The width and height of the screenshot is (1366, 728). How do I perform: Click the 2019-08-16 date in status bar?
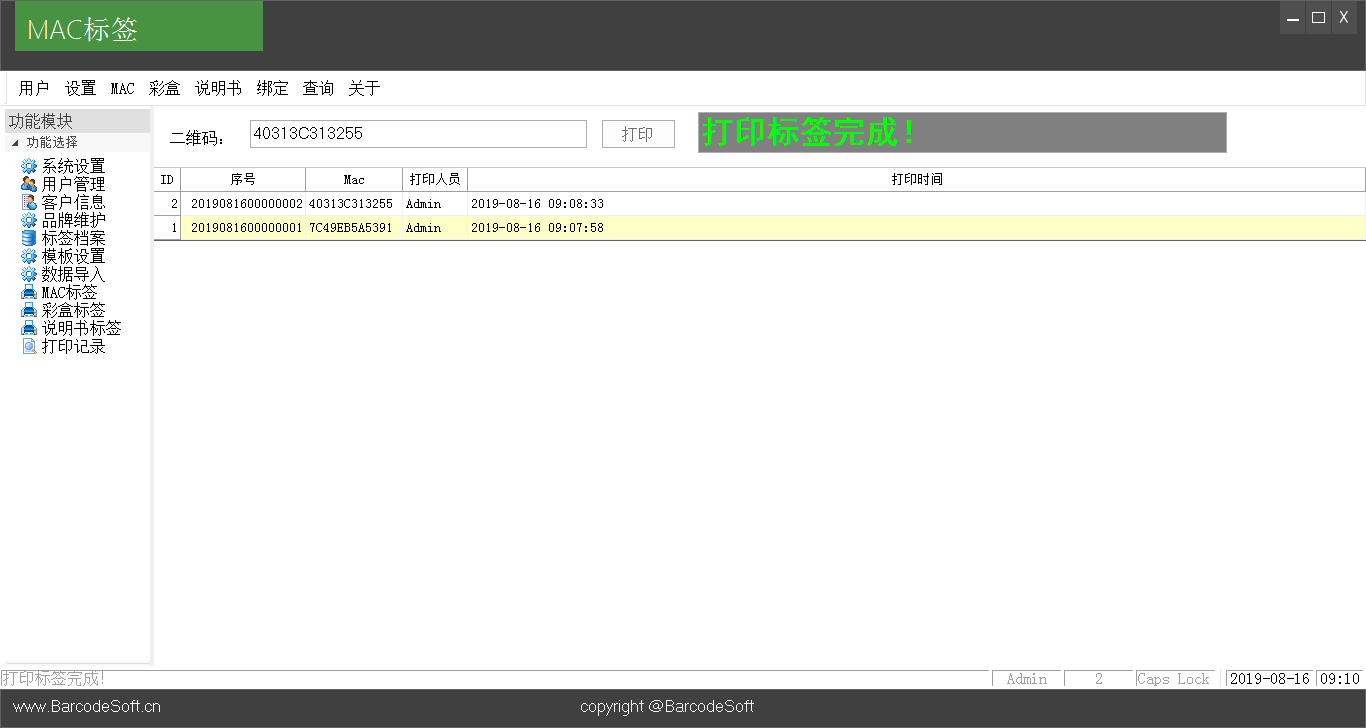point(1269,679)
